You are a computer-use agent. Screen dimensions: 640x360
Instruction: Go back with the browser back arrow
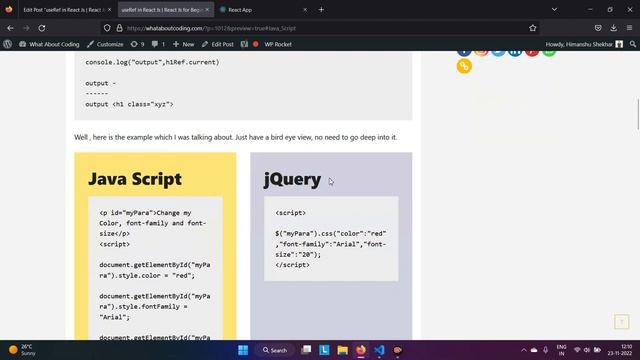coord(10,28)
